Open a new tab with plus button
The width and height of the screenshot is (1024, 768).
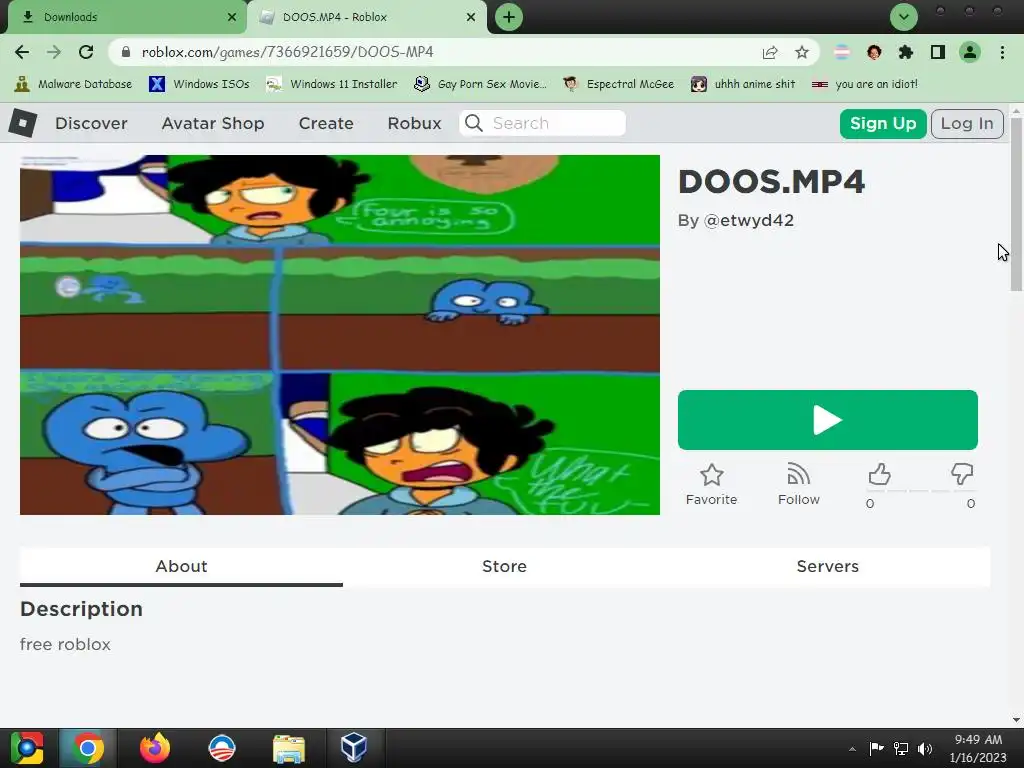pyautogui.click(x=509, y=17)
